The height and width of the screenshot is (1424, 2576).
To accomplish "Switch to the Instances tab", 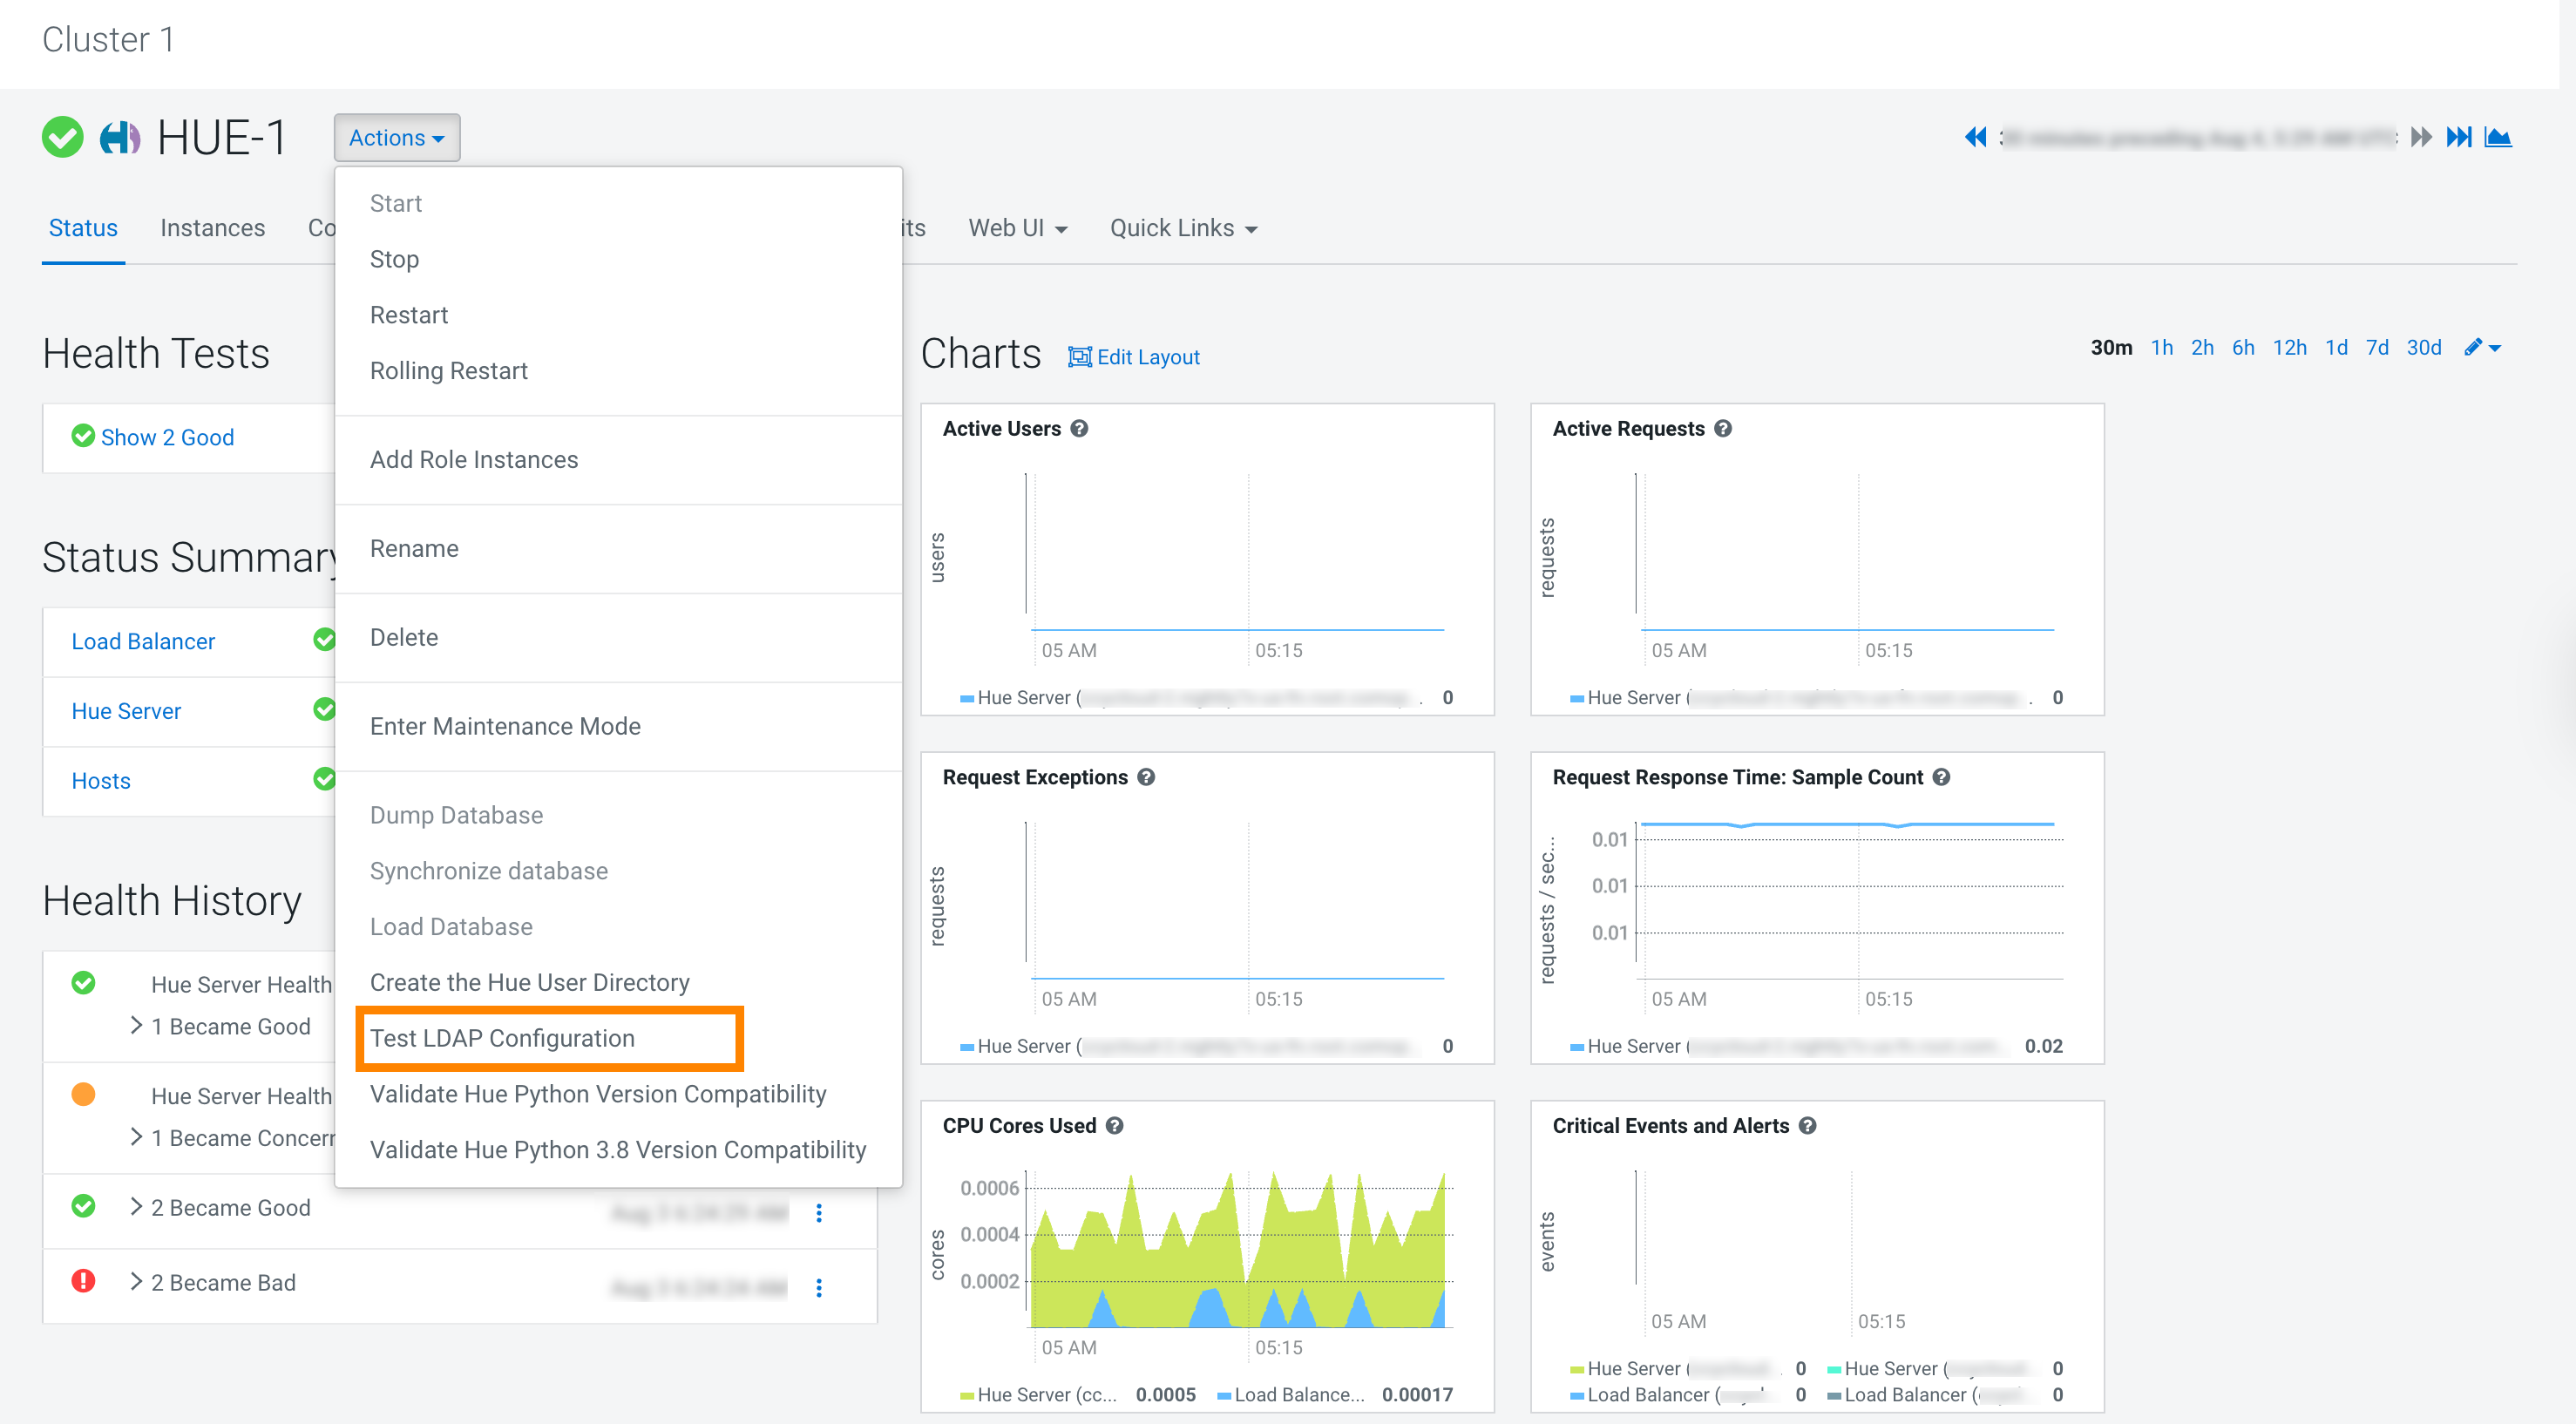I will [212, 228].
